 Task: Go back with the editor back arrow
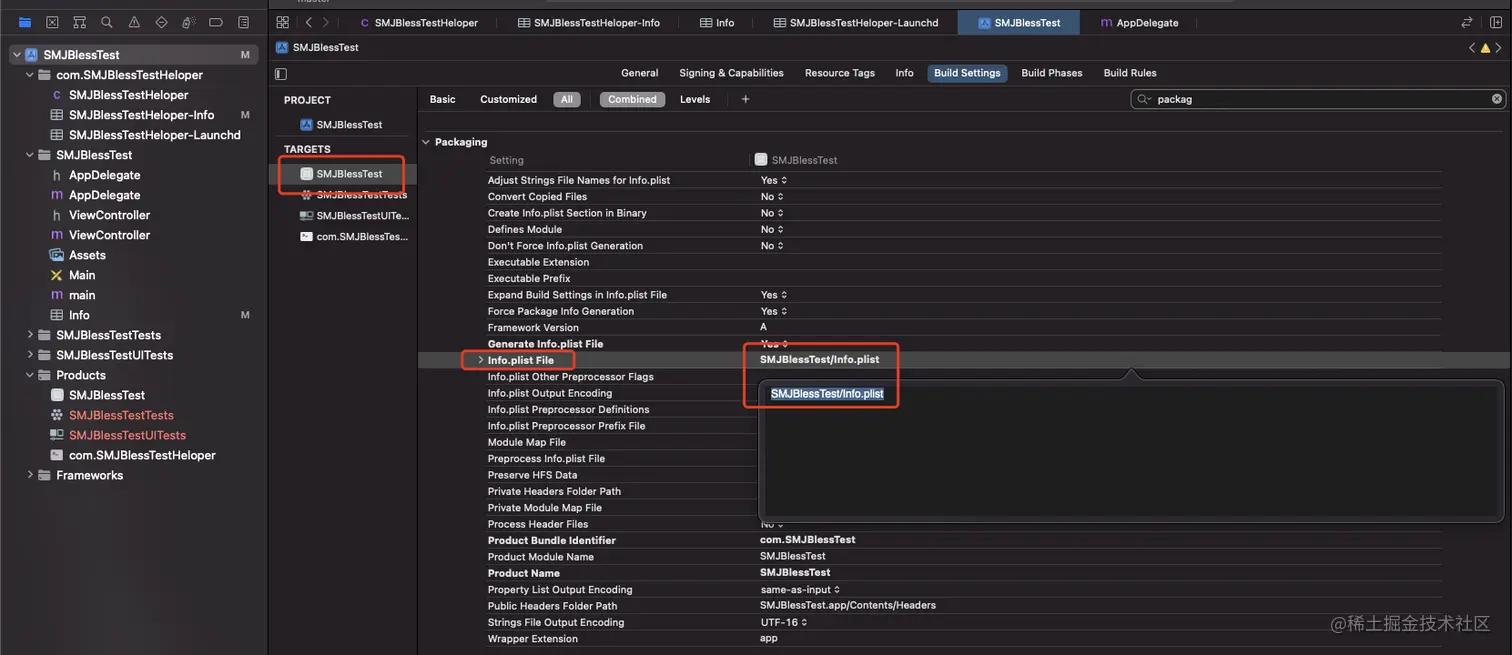pyautogui.click(x=308, y=22)
